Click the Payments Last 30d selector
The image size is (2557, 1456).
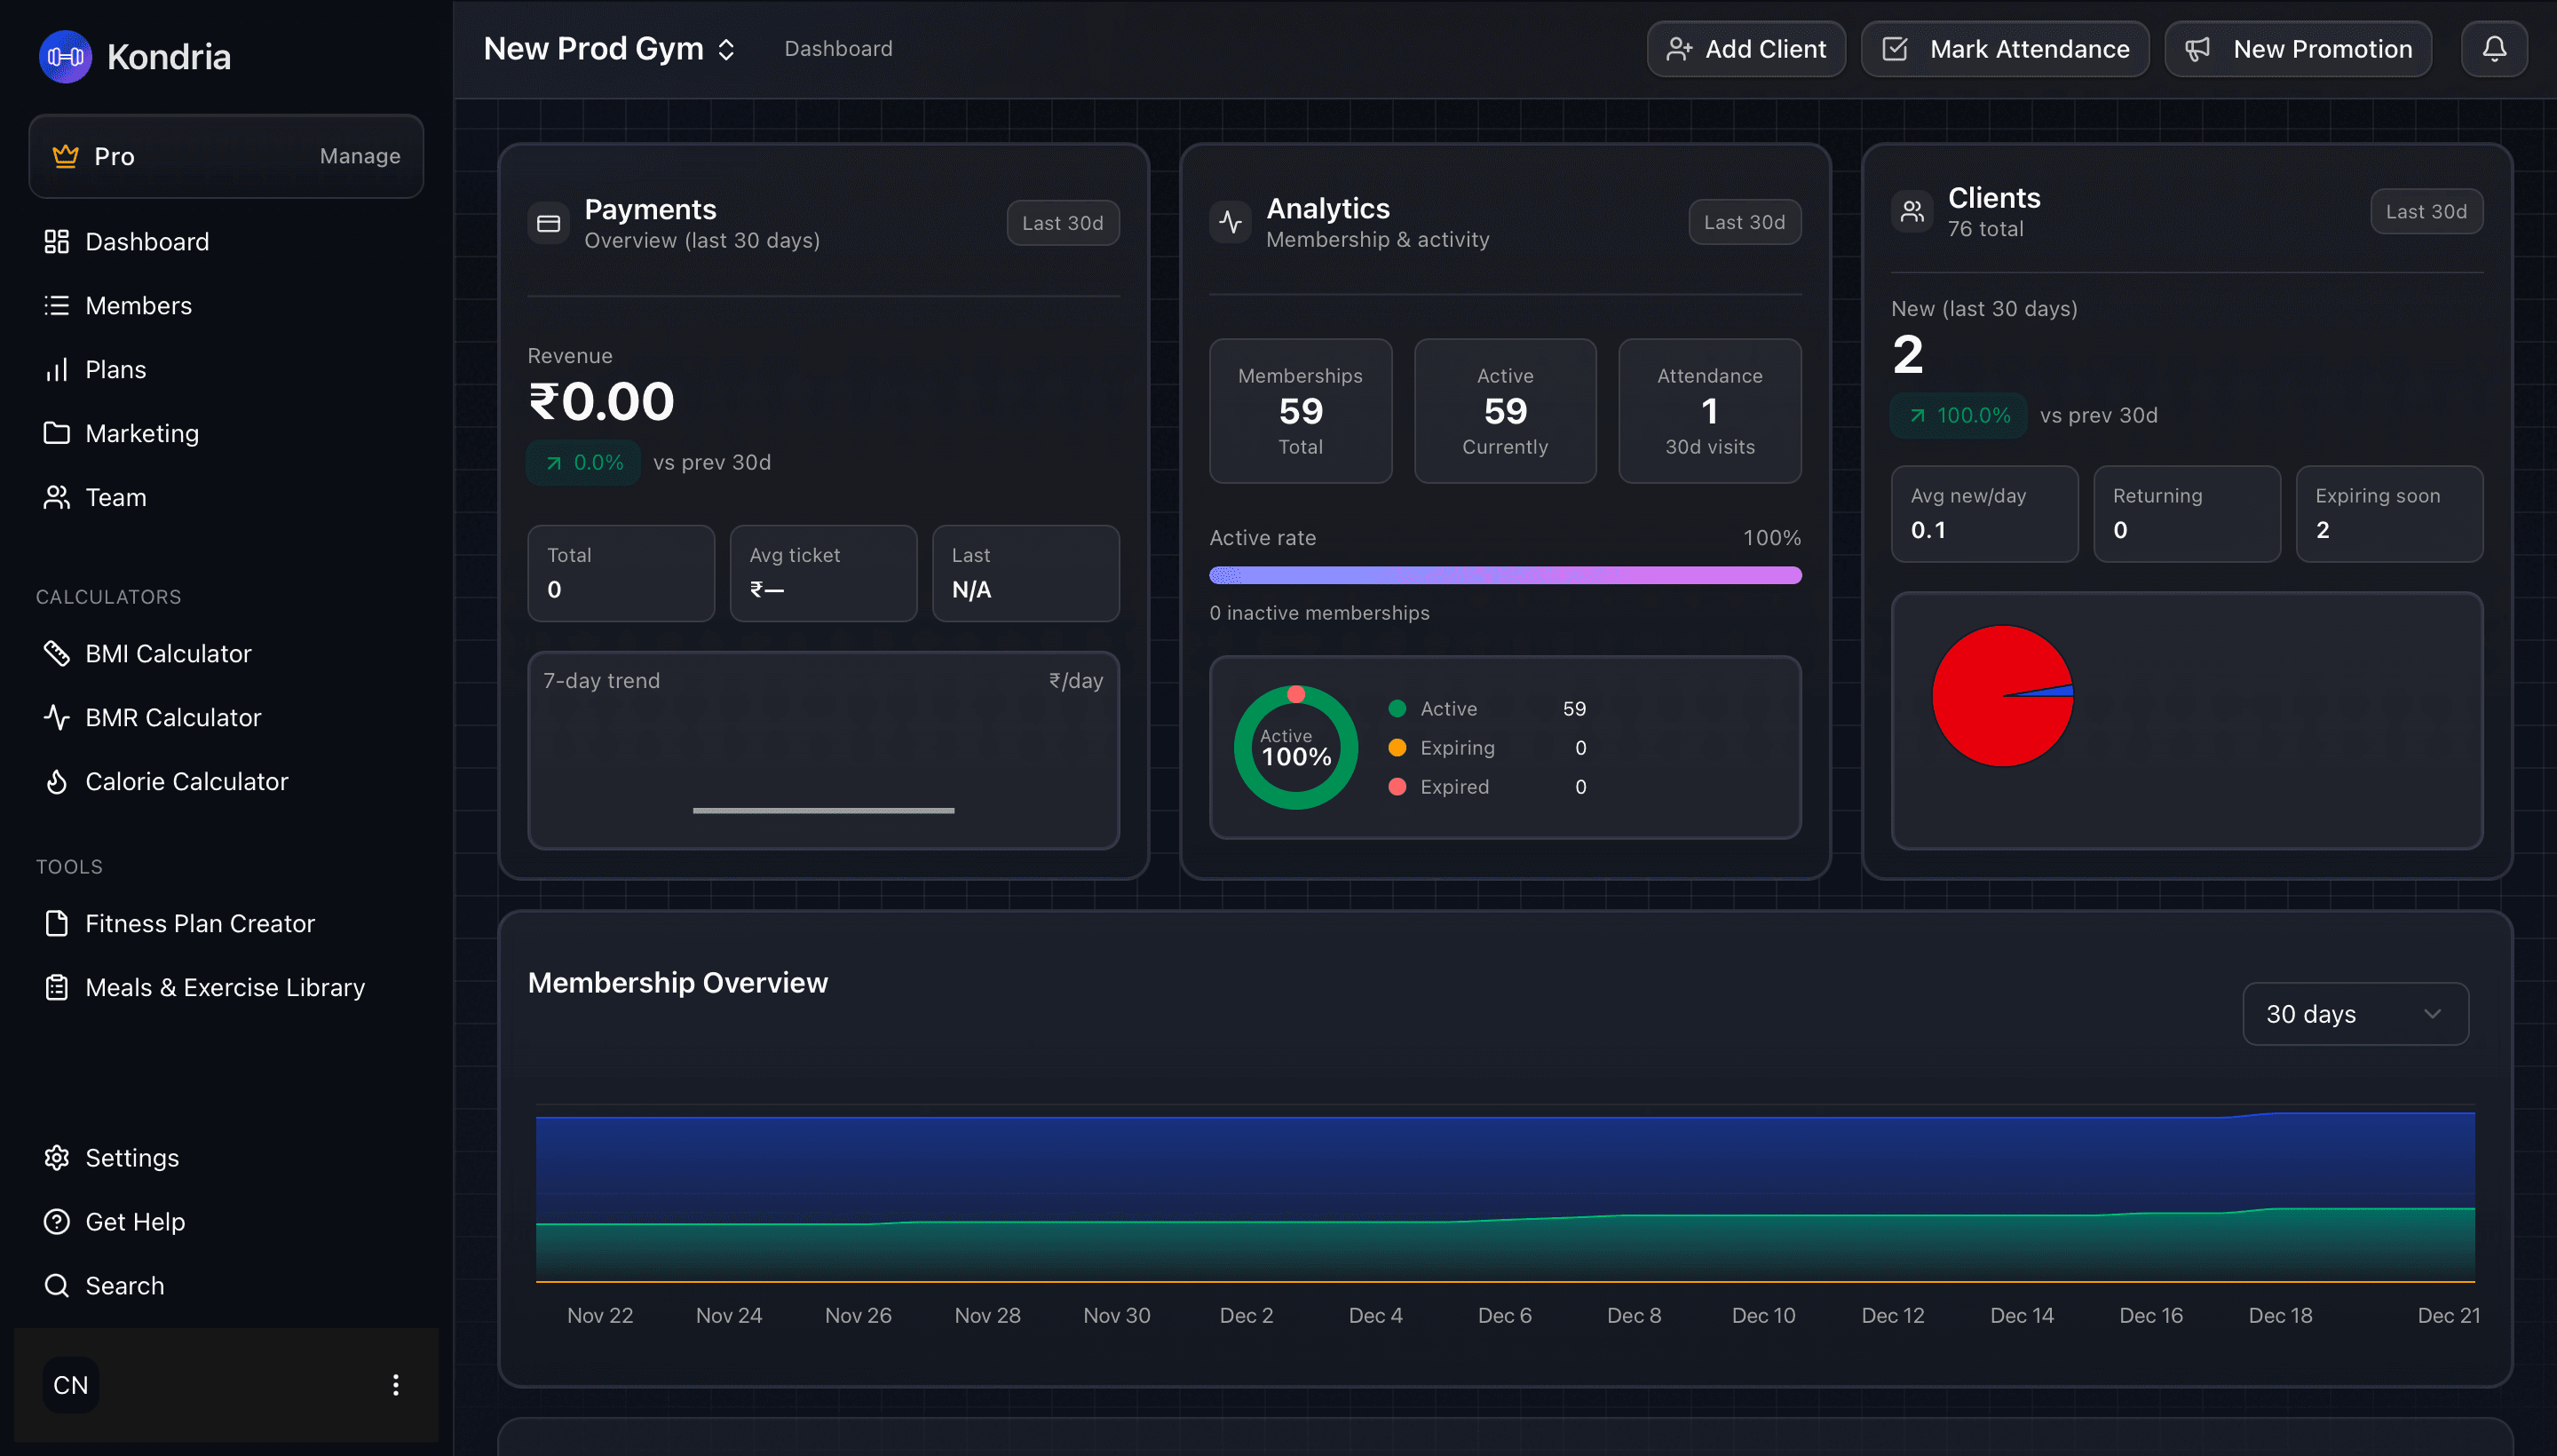point(1062,223)
